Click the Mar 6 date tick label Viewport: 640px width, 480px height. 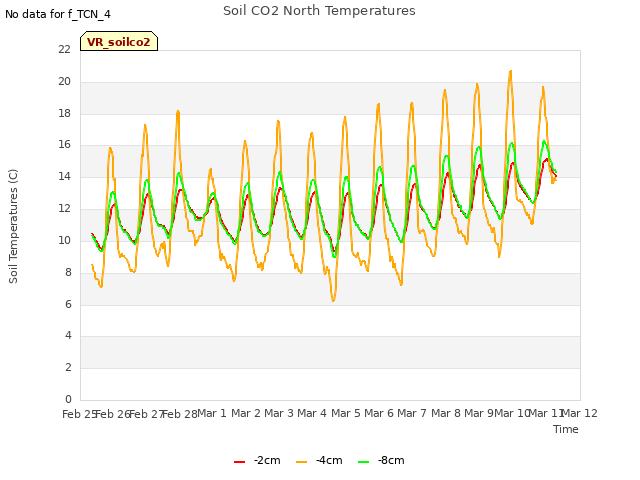click(x=379, y=413)
